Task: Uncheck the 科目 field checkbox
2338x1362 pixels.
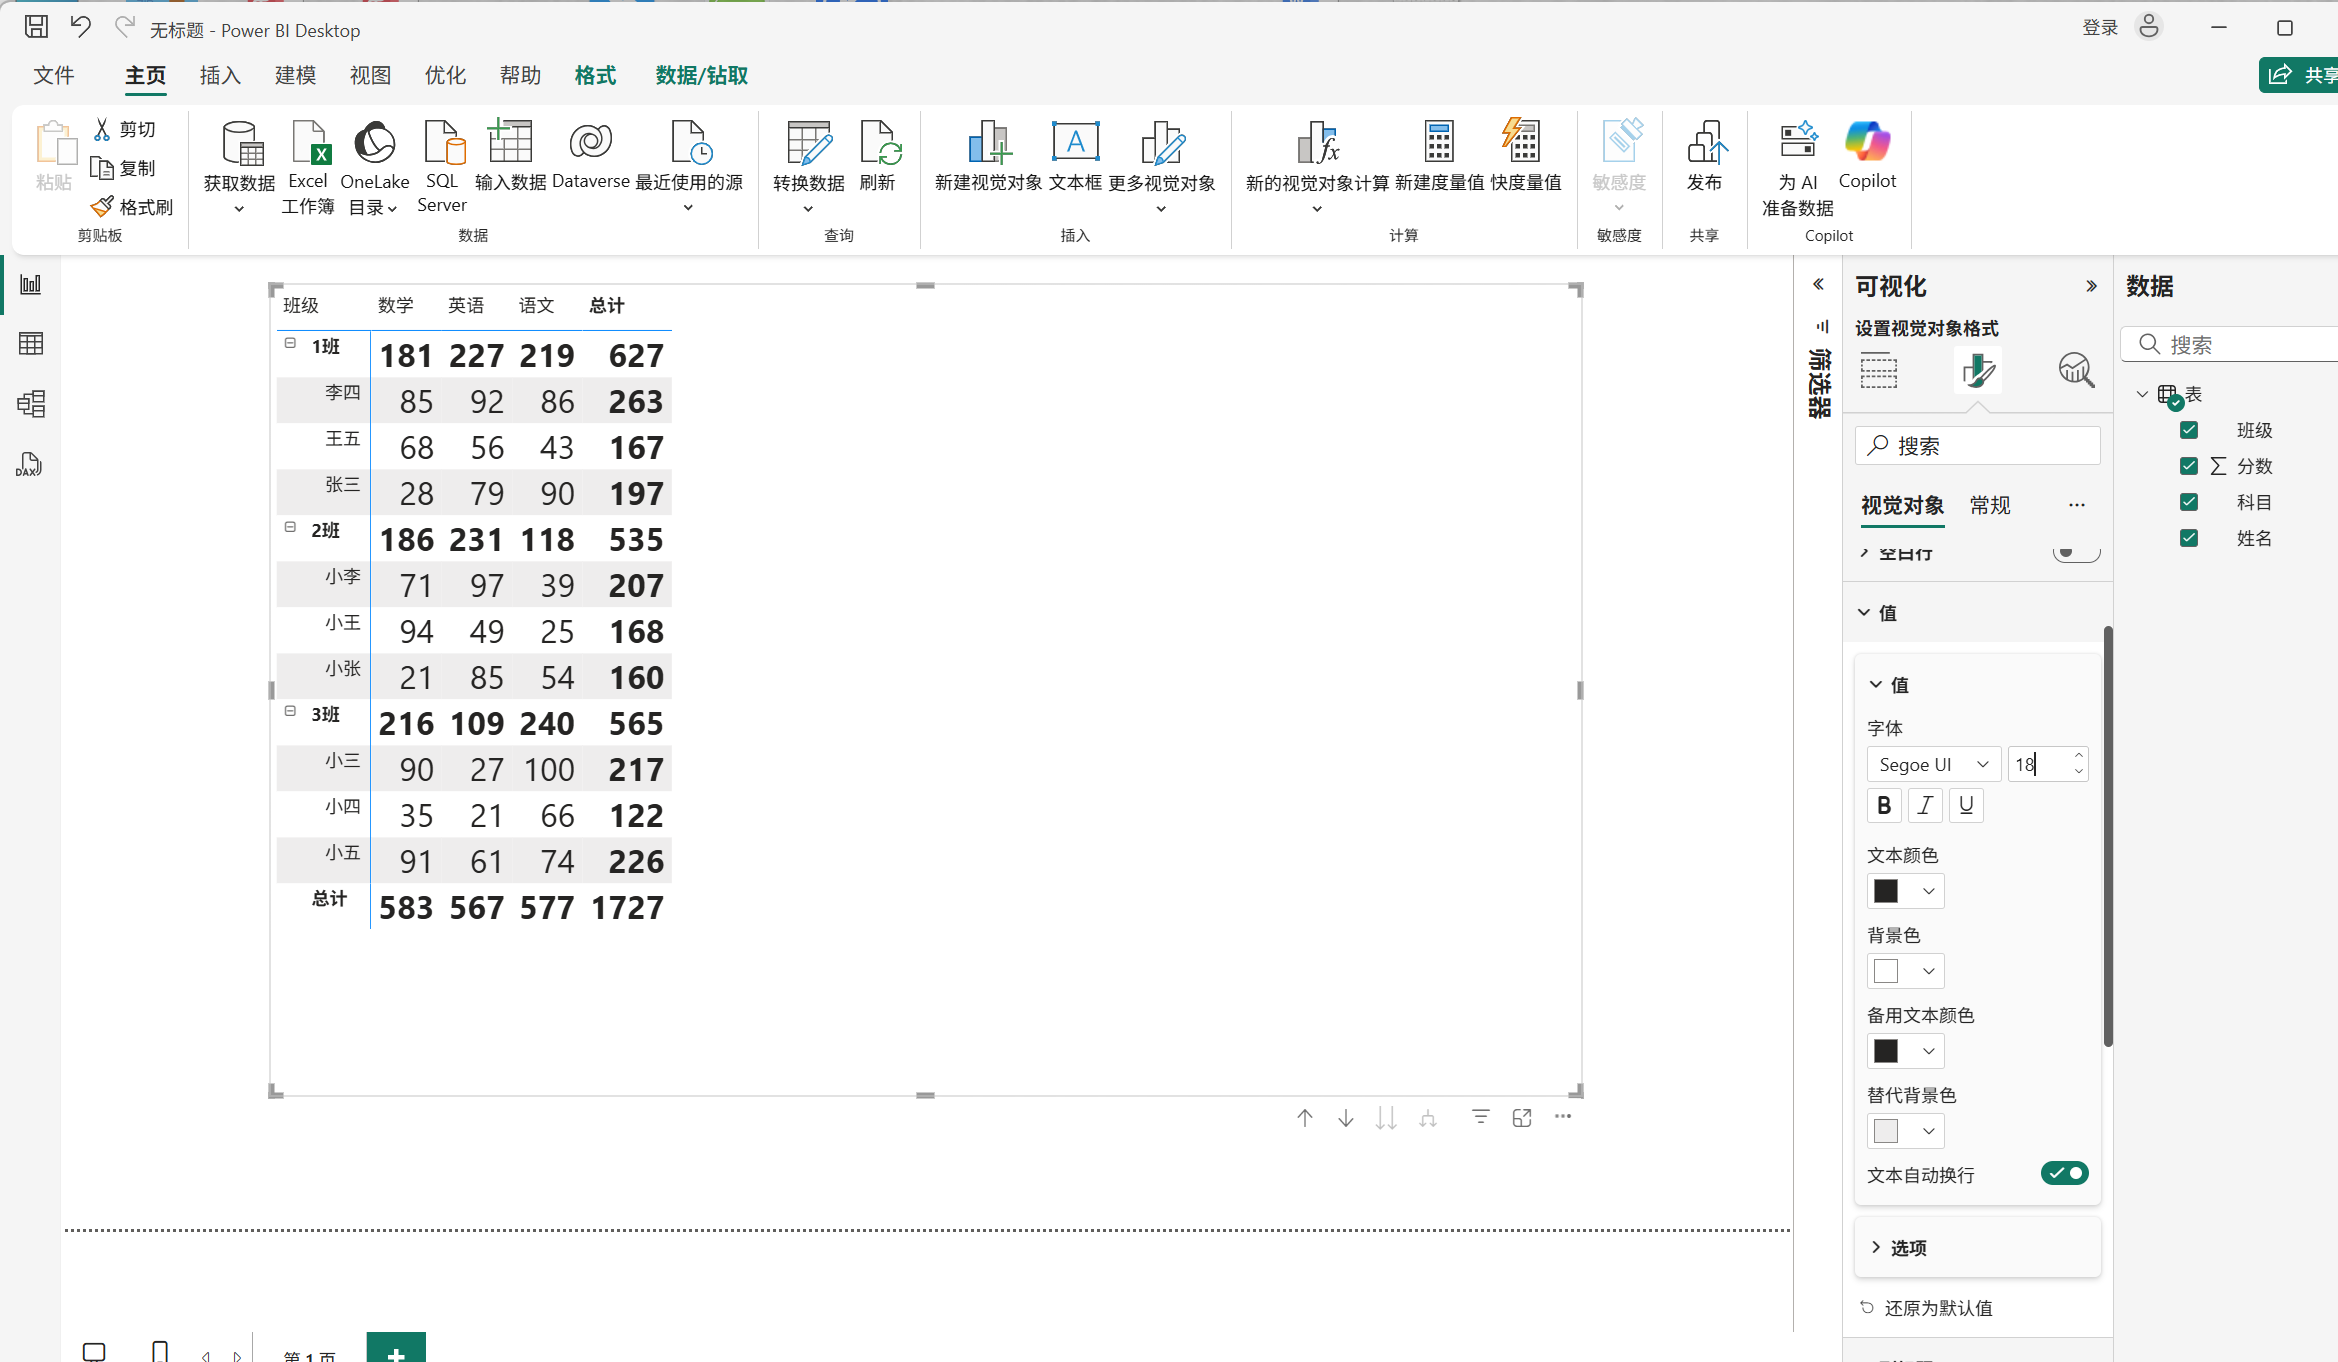Action: pyautogui.click(x=2189, y=502)
